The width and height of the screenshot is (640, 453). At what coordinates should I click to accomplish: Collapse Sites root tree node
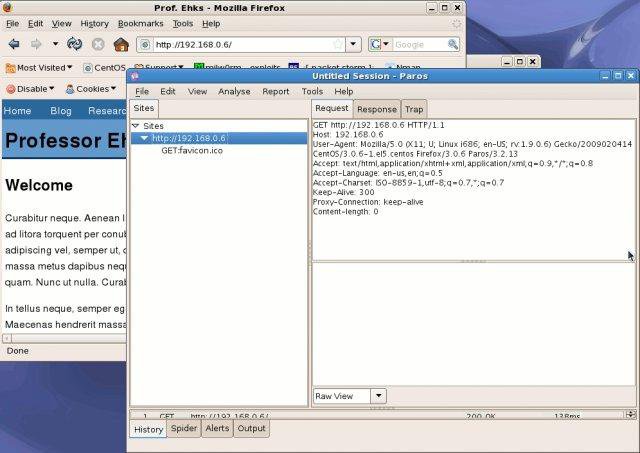click(x=136, y=126)
